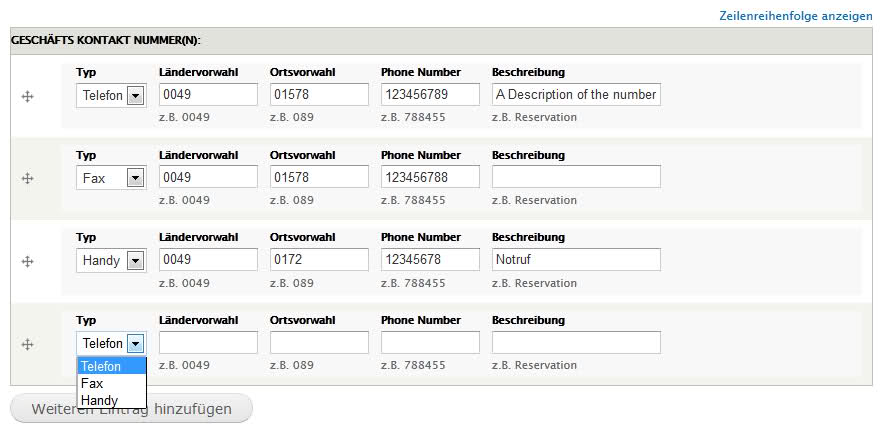Screen dimensions: 887x438
Task: Click the Phone Number field with 123456788
Action: (x=430, y=177)
